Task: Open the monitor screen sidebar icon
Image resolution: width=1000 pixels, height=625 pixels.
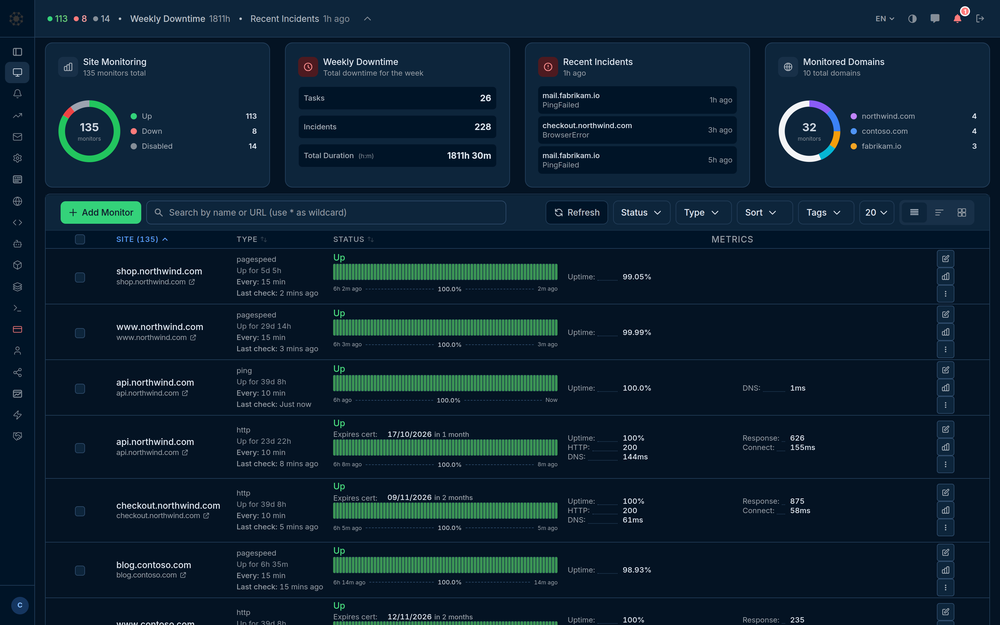Action: (x=17, y=73)
